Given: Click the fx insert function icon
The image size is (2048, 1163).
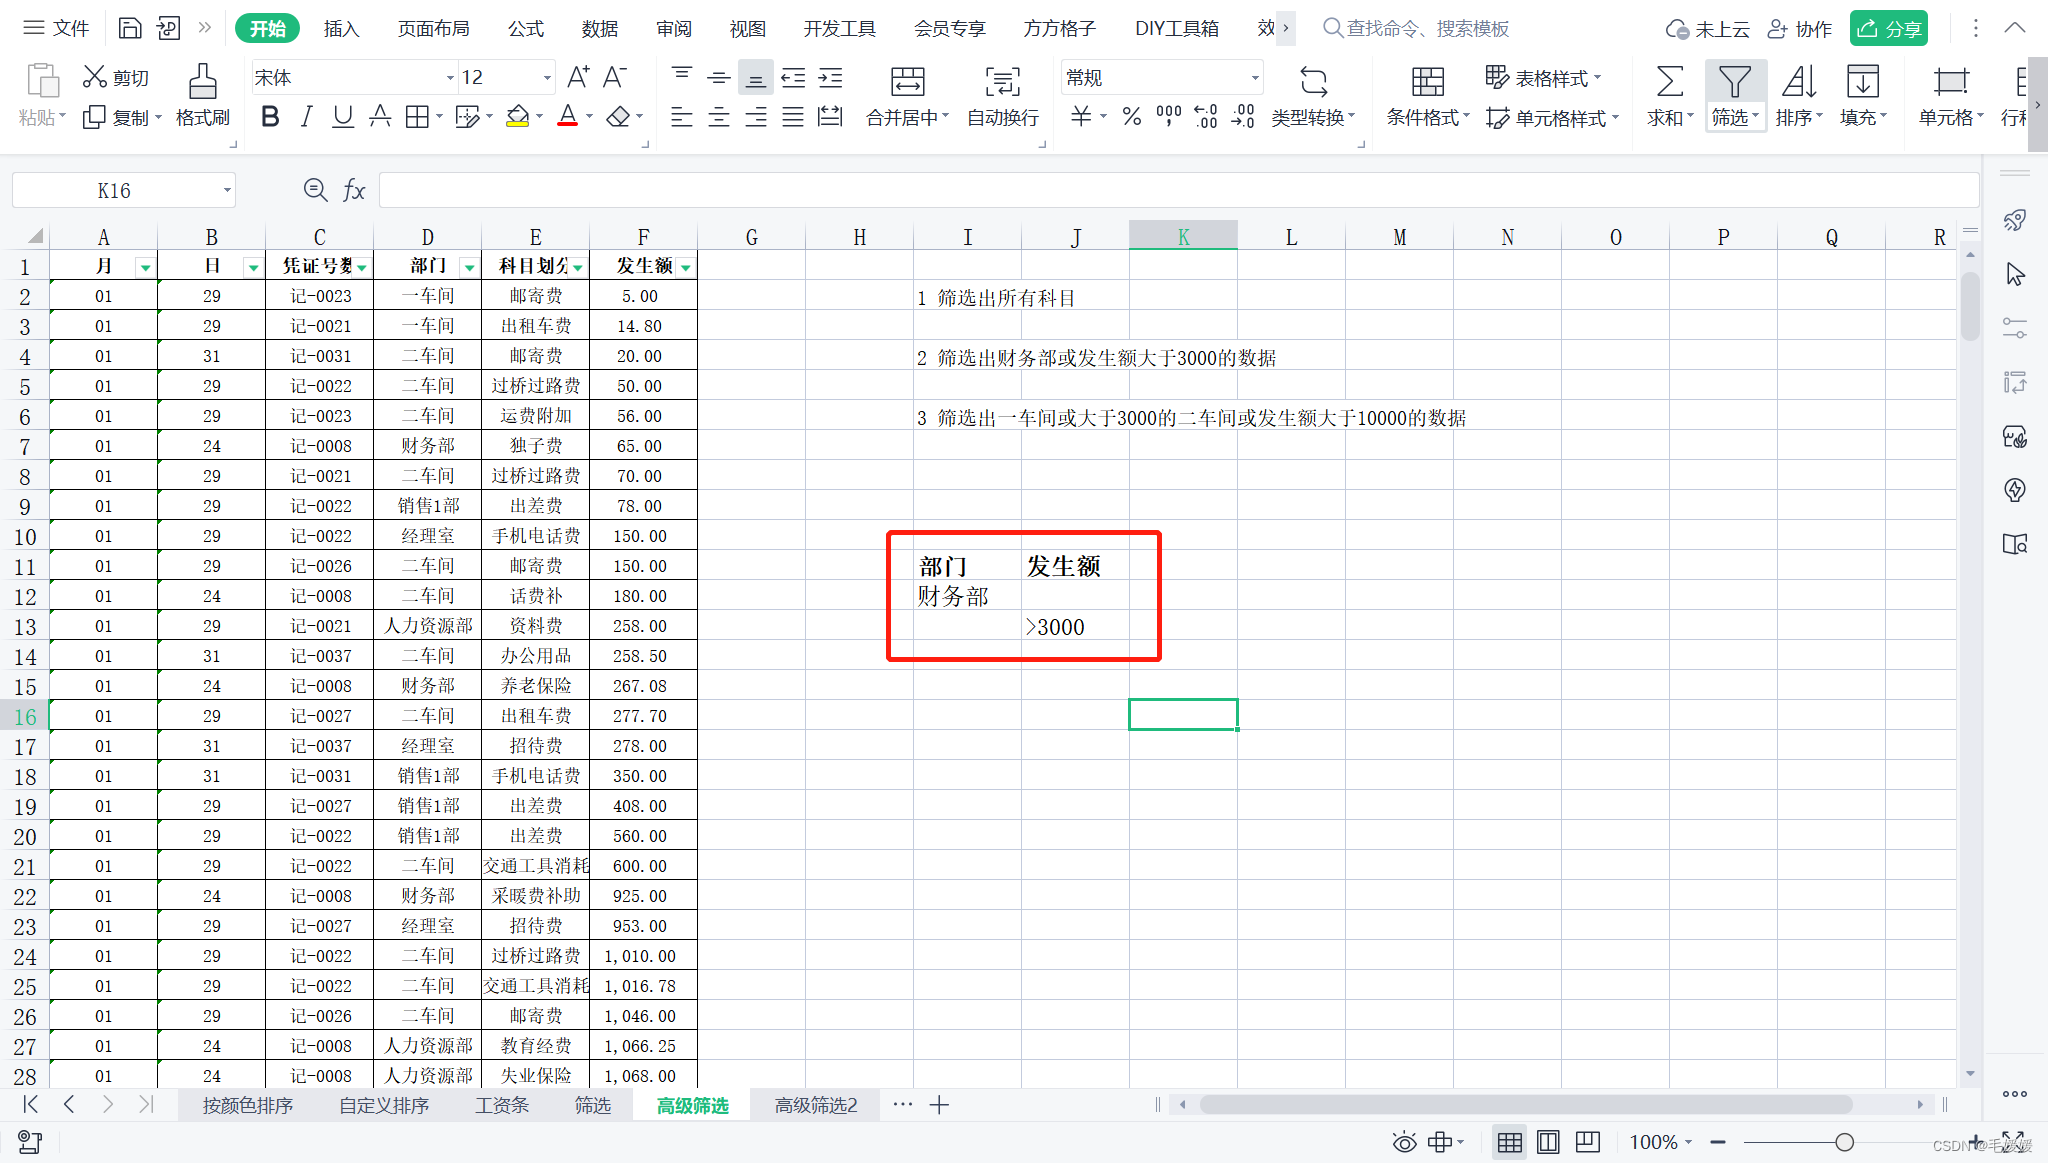Looking at the screenshot, I should 354,190.
